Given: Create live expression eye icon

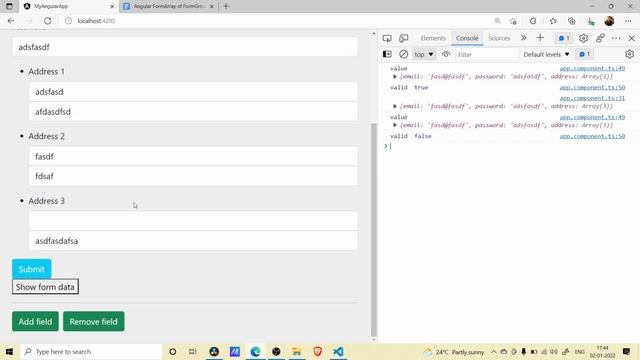Looking at the screenshot, I should click(x=446, y=54).
